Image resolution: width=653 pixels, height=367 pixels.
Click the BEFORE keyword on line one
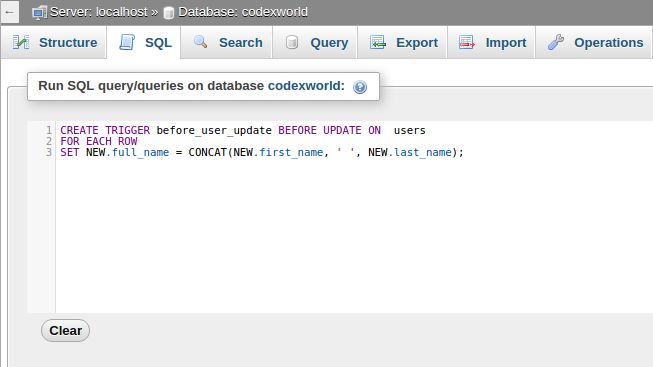(x=297, y=130)
